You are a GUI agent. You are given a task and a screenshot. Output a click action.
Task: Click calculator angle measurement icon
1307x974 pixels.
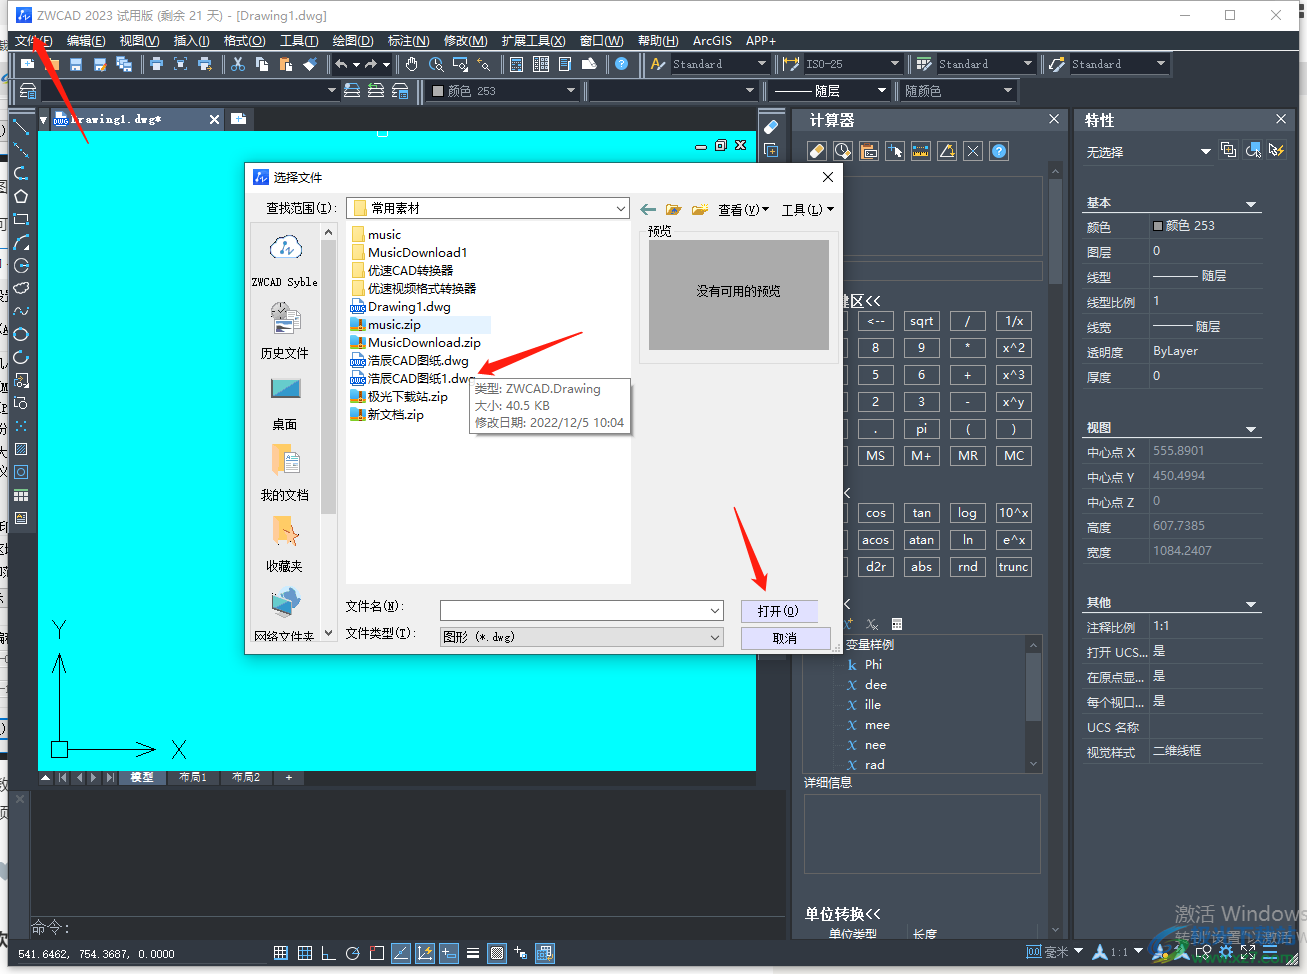pos(947,151)
